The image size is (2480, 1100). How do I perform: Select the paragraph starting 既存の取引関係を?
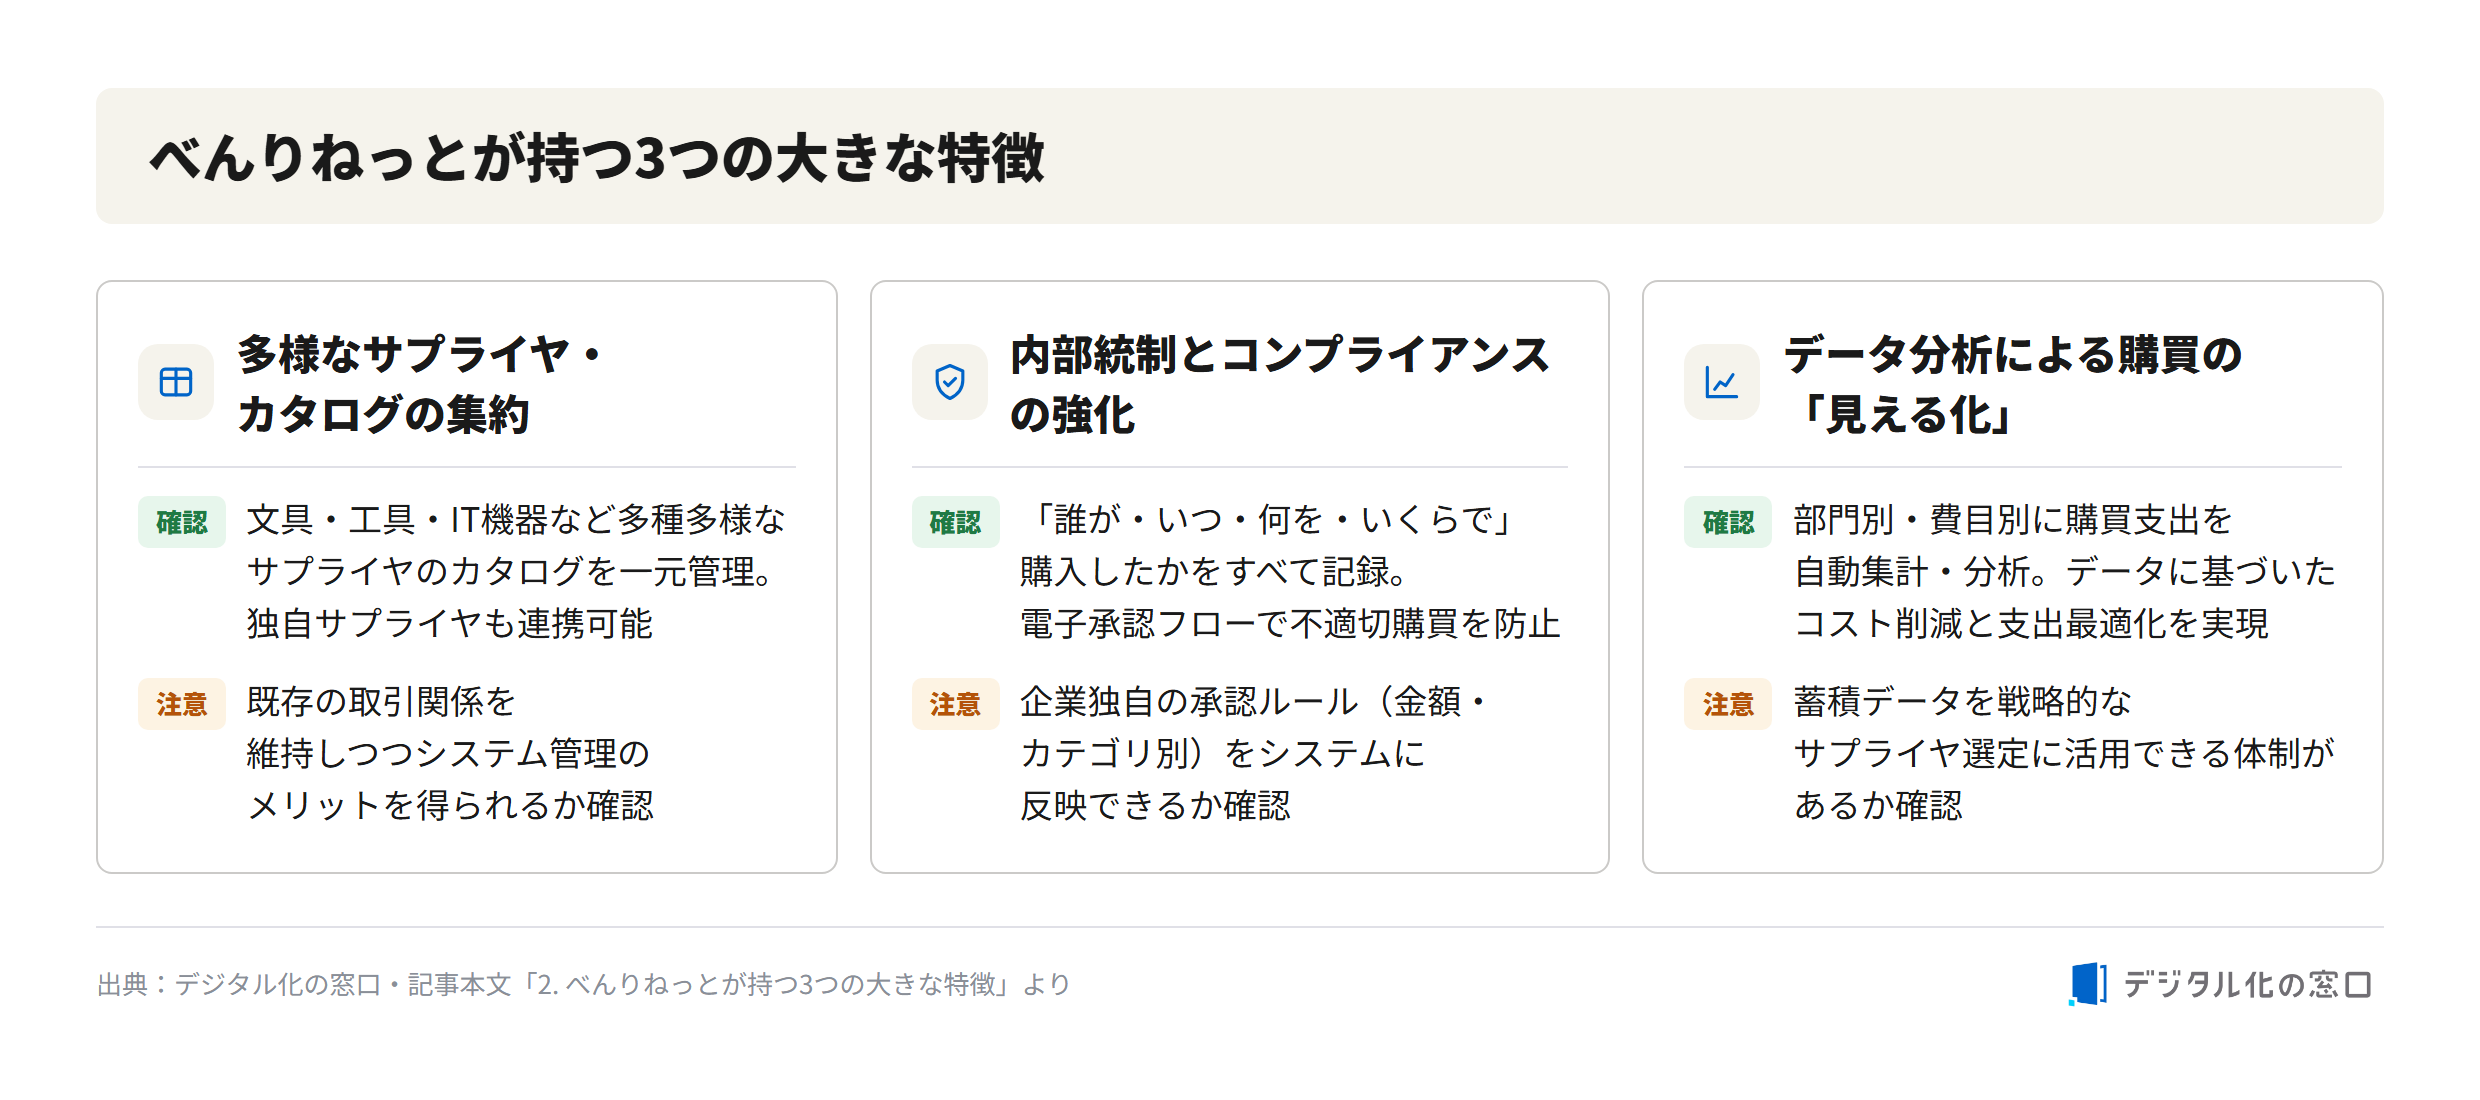tap(450, 753)
